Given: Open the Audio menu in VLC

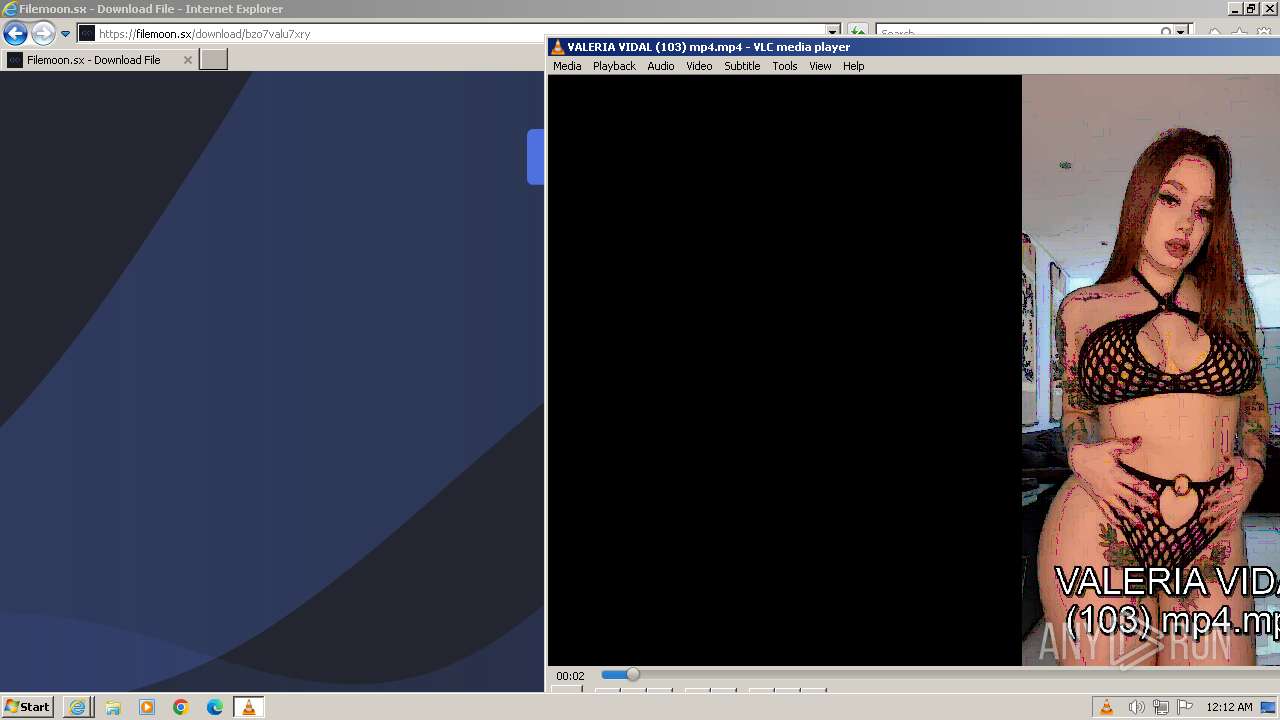Looking at the screenshot, I should (660, 66).
